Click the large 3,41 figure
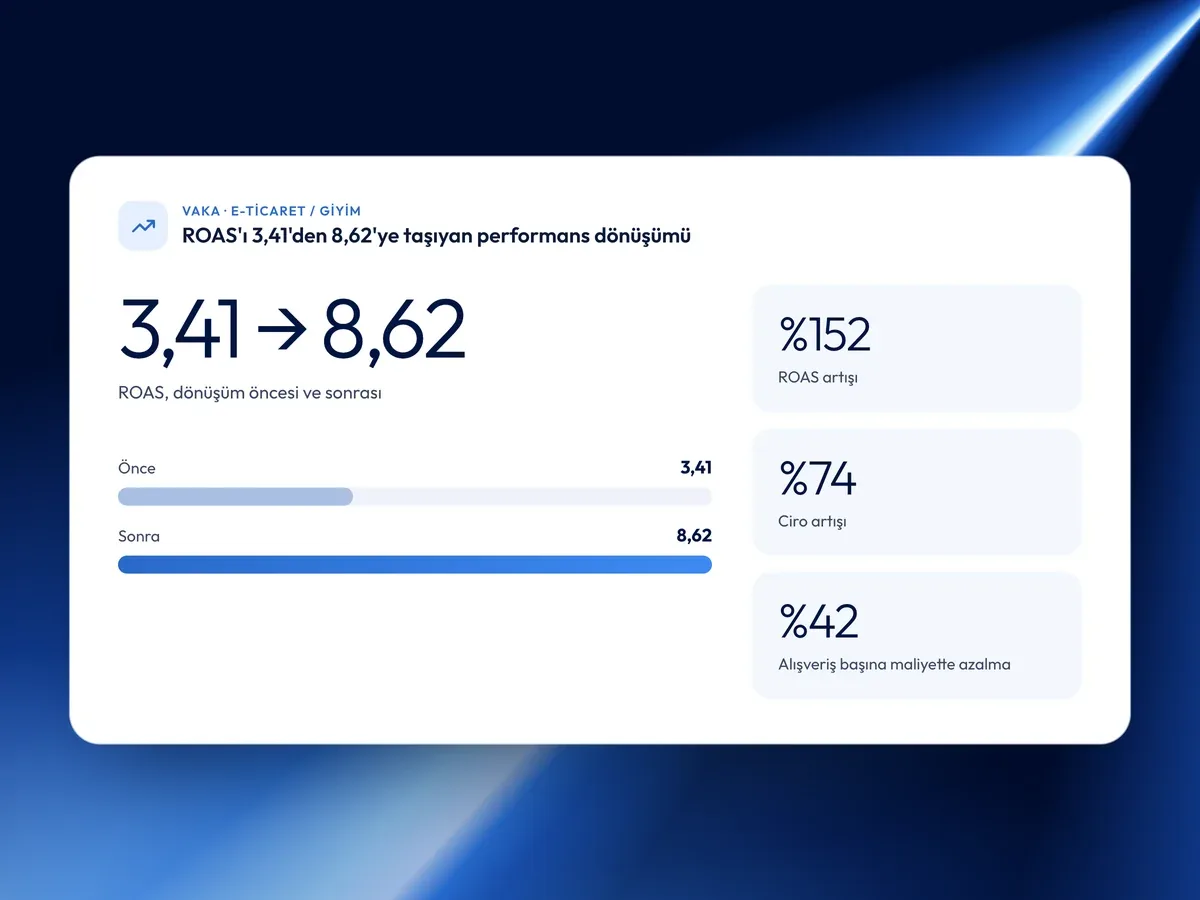Image resolution: width=1200 pixels, height=900 pixels. (x=180, y=330)
